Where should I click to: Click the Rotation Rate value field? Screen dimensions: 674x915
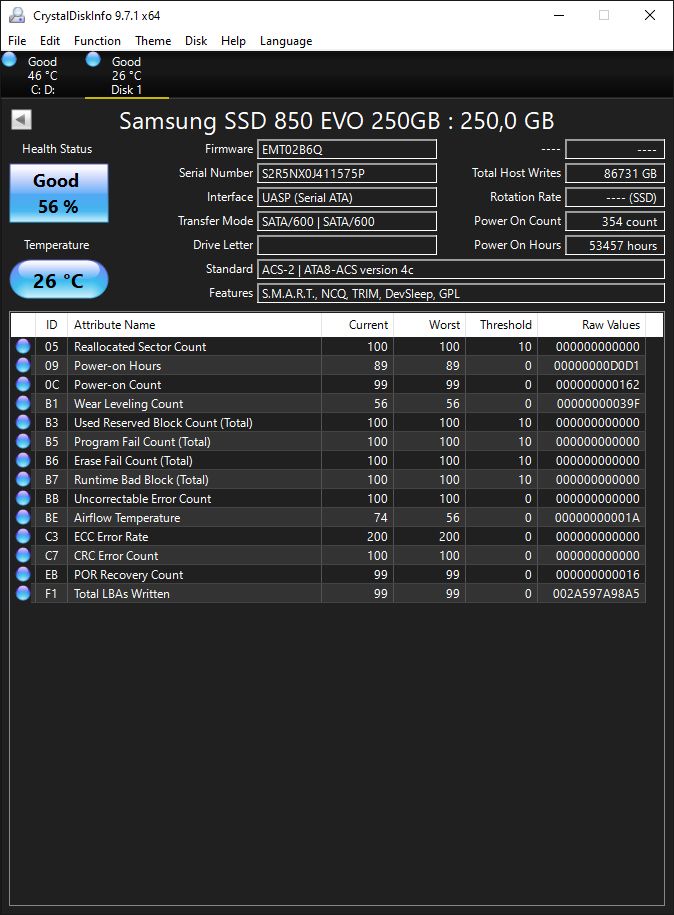pyautogui.click(x=615, y=197)
